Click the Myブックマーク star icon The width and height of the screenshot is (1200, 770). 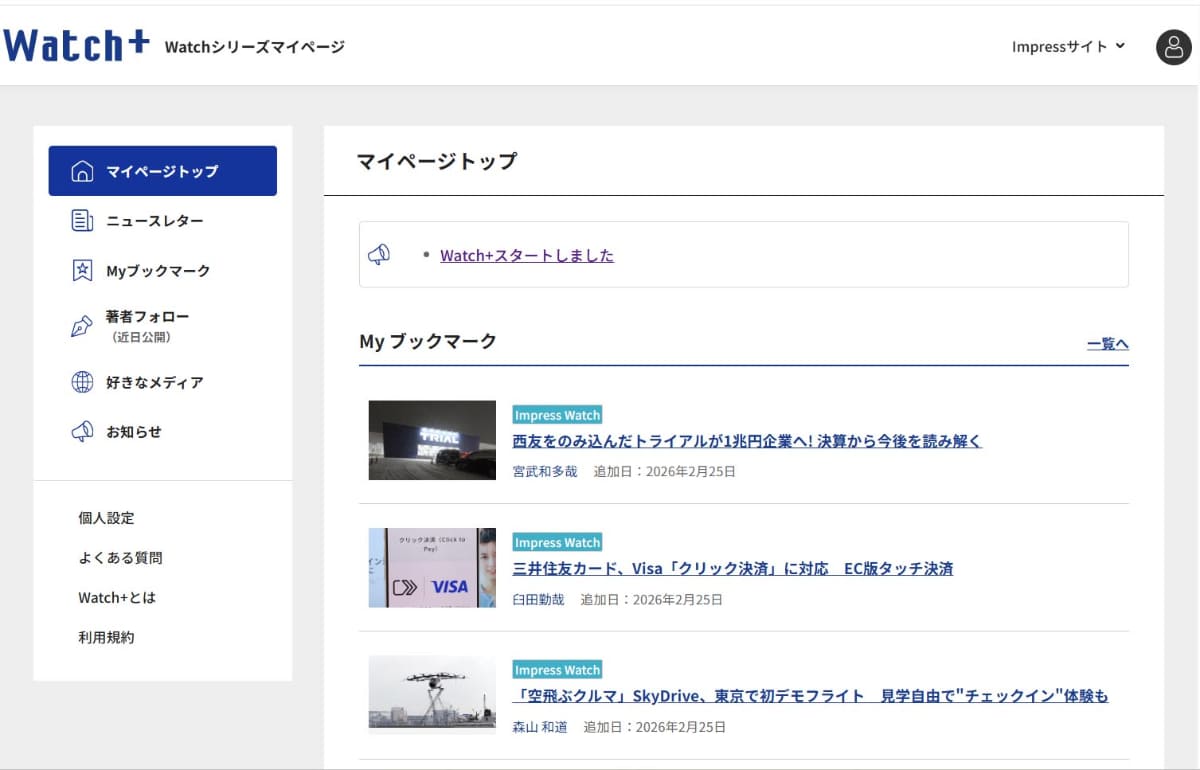pos(81,270)
